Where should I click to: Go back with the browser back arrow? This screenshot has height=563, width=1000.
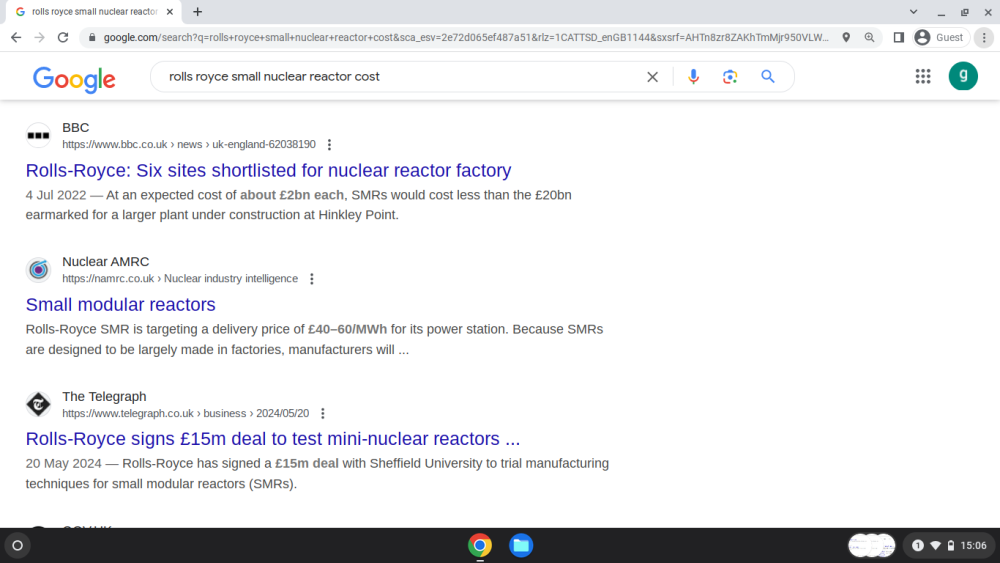[16, 38]
